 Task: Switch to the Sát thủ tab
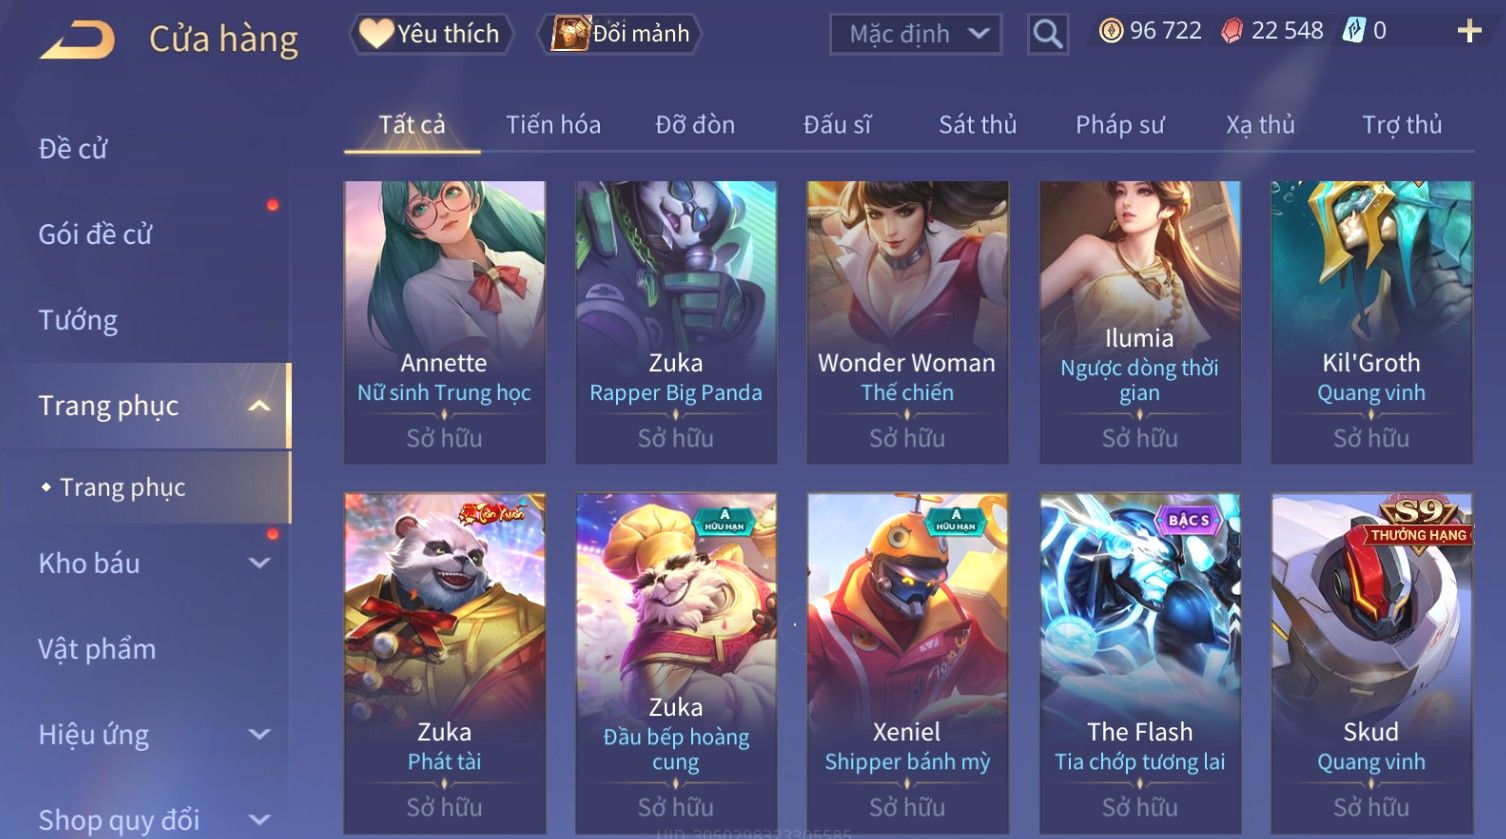click(x=977, y=125)
